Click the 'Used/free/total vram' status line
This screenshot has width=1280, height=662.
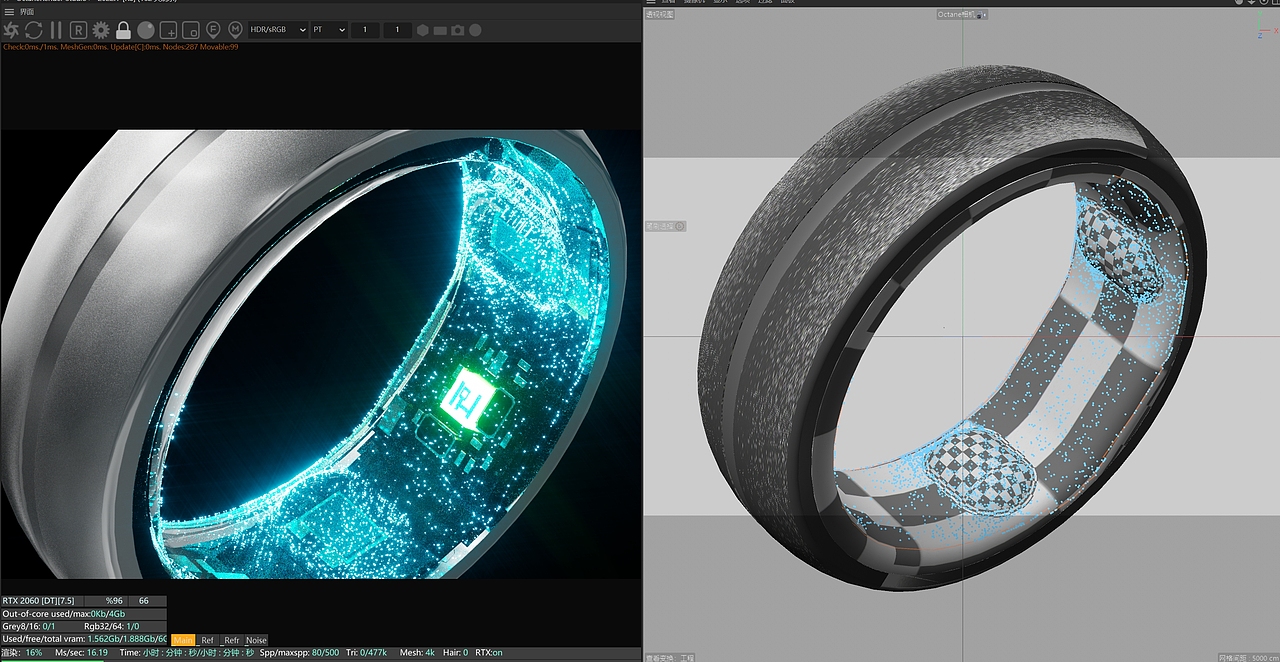[x=85, y=639]
